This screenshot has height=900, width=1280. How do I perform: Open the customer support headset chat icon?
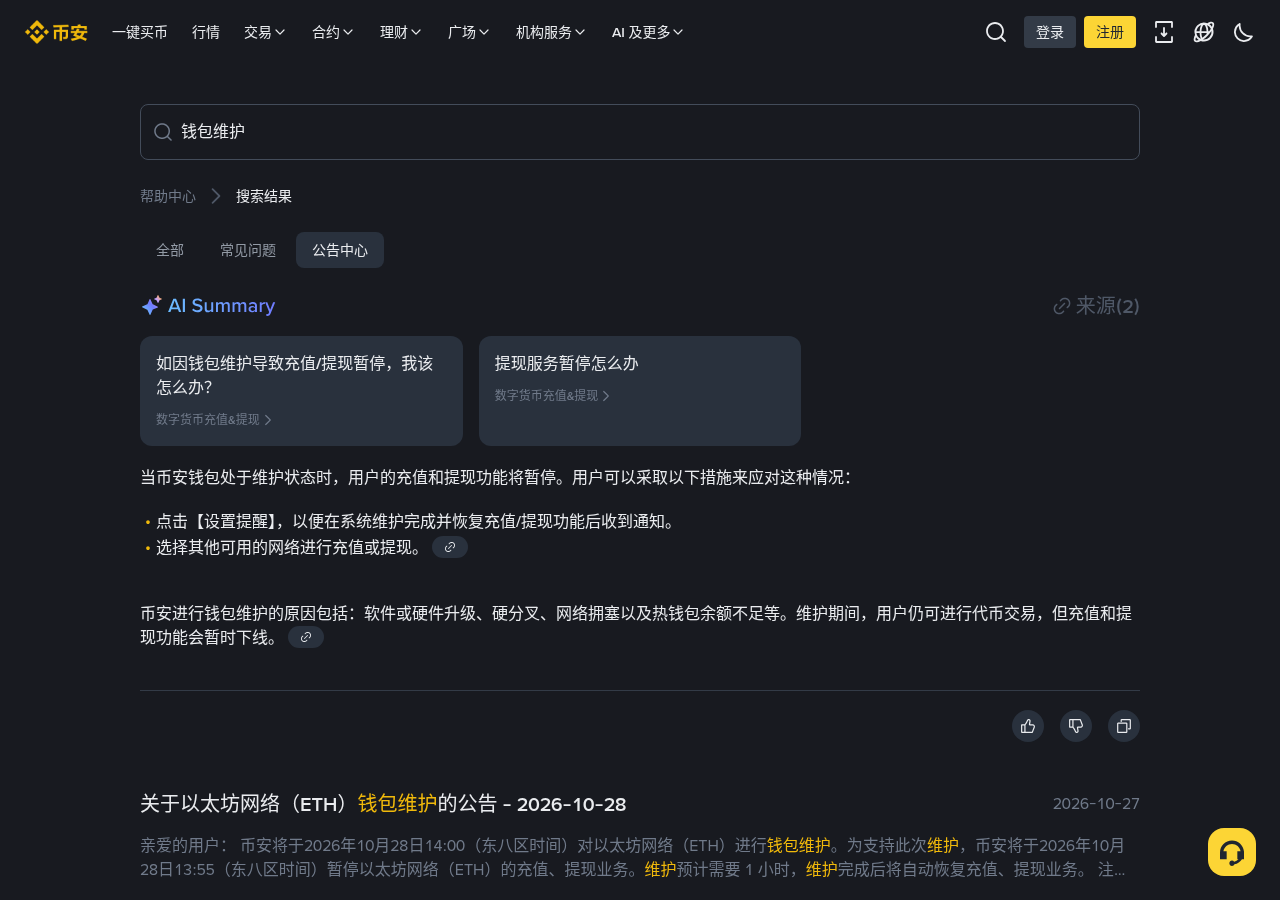coord(1232,852)
